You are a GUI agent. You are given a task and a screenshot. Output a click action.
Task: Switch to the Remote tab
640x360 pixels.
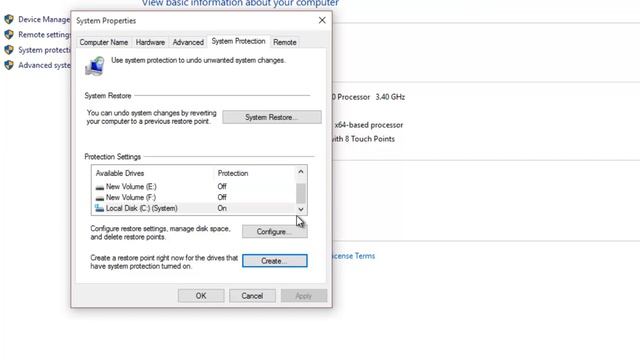[284, 42]
